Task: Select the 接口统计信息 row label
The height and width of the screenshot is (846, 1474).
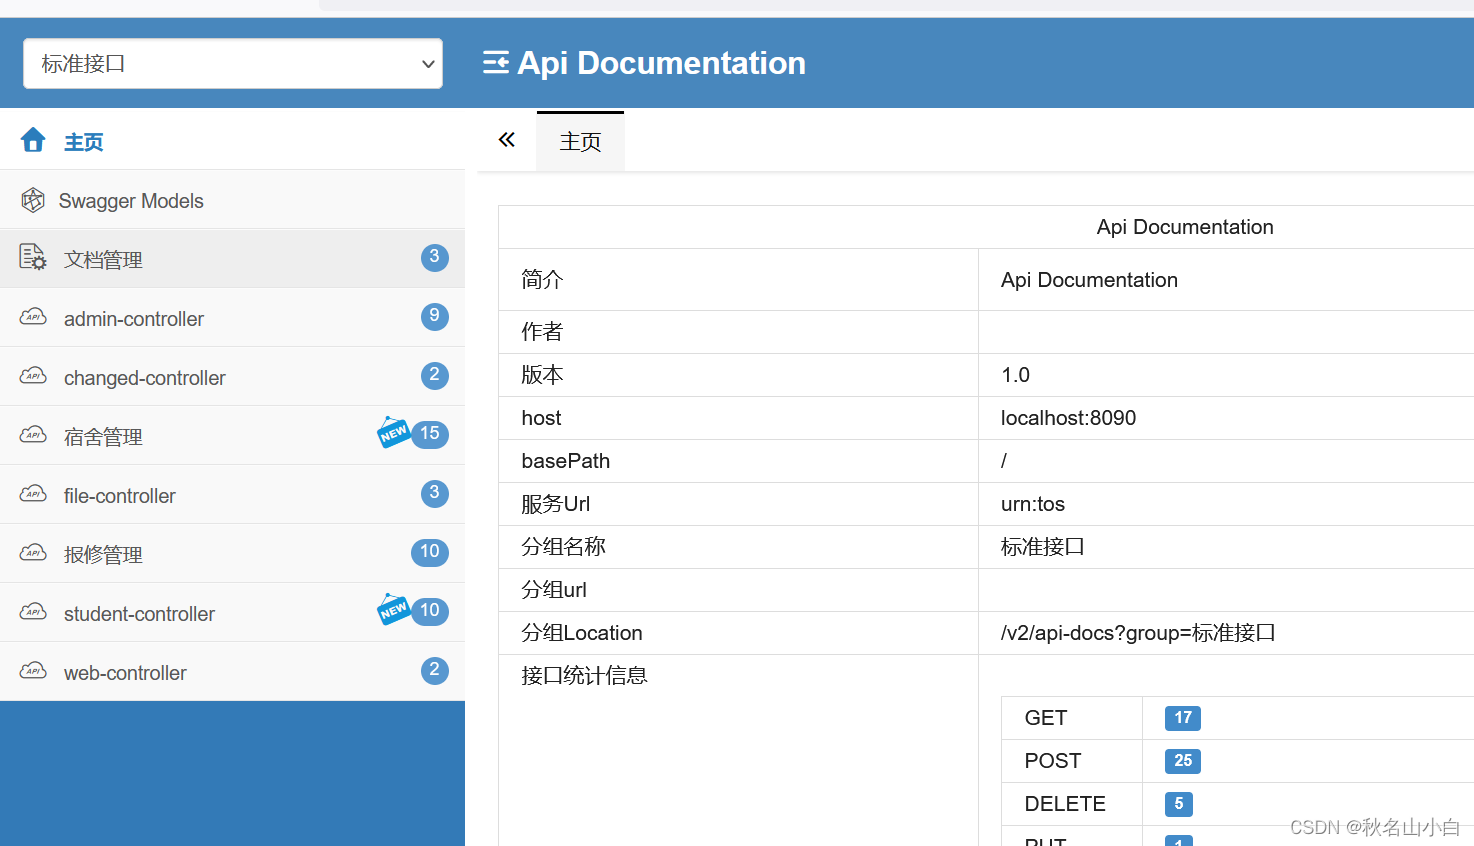Action: tap(584, 676)
